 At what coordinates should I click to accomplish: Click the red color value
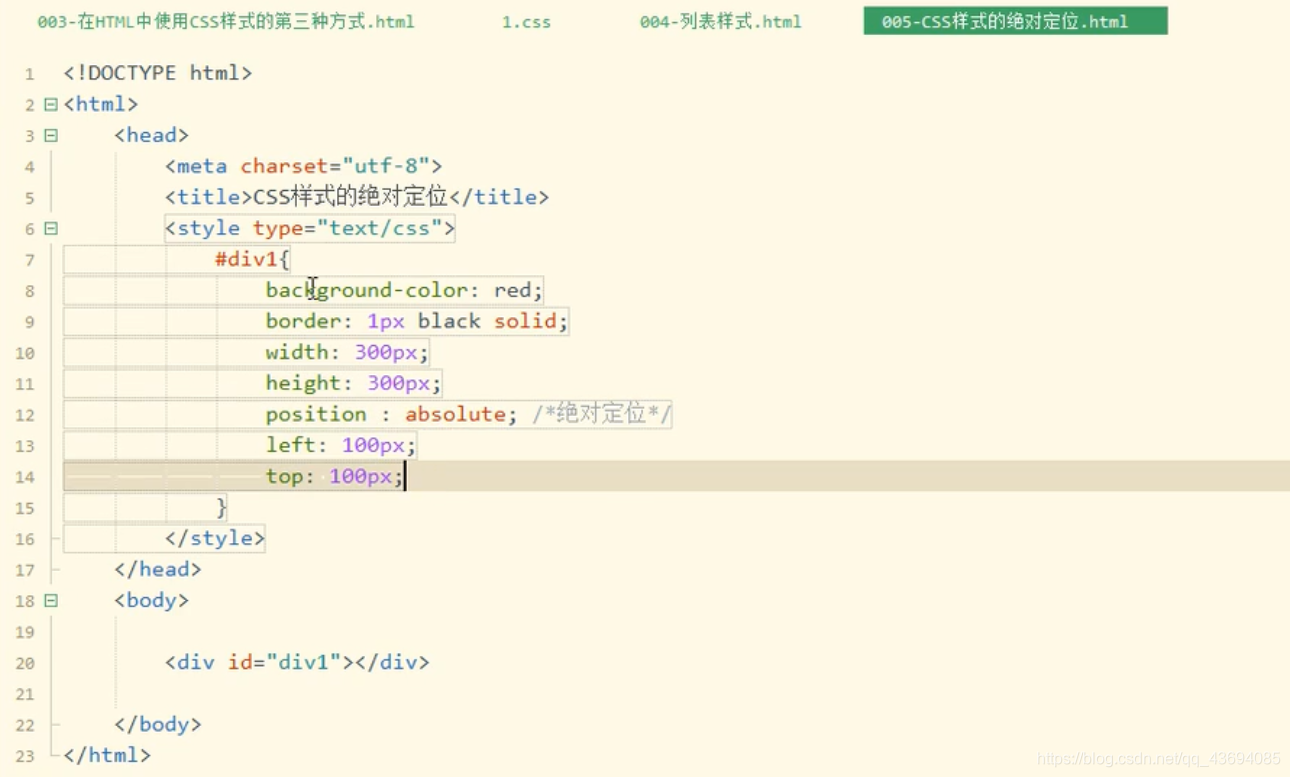(x=512, y=290)
